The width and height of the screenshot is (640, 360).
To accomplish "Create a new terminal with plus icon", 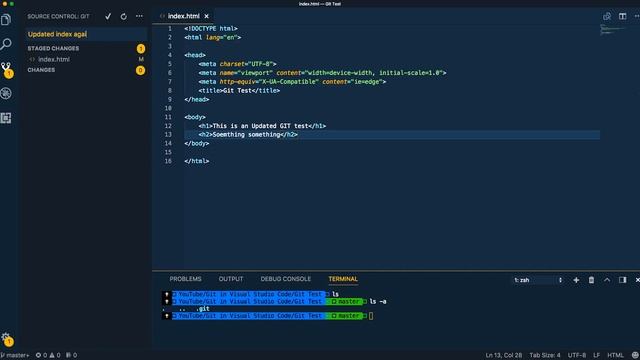I will pos(576,280).
